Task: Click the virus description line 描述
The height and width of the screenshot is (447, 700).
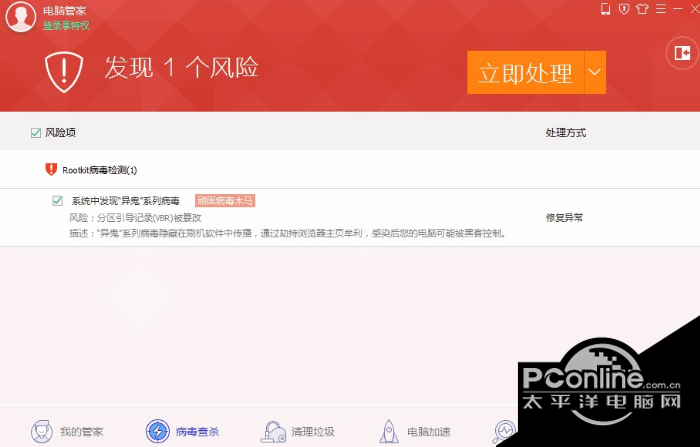Action: point(288,233)
